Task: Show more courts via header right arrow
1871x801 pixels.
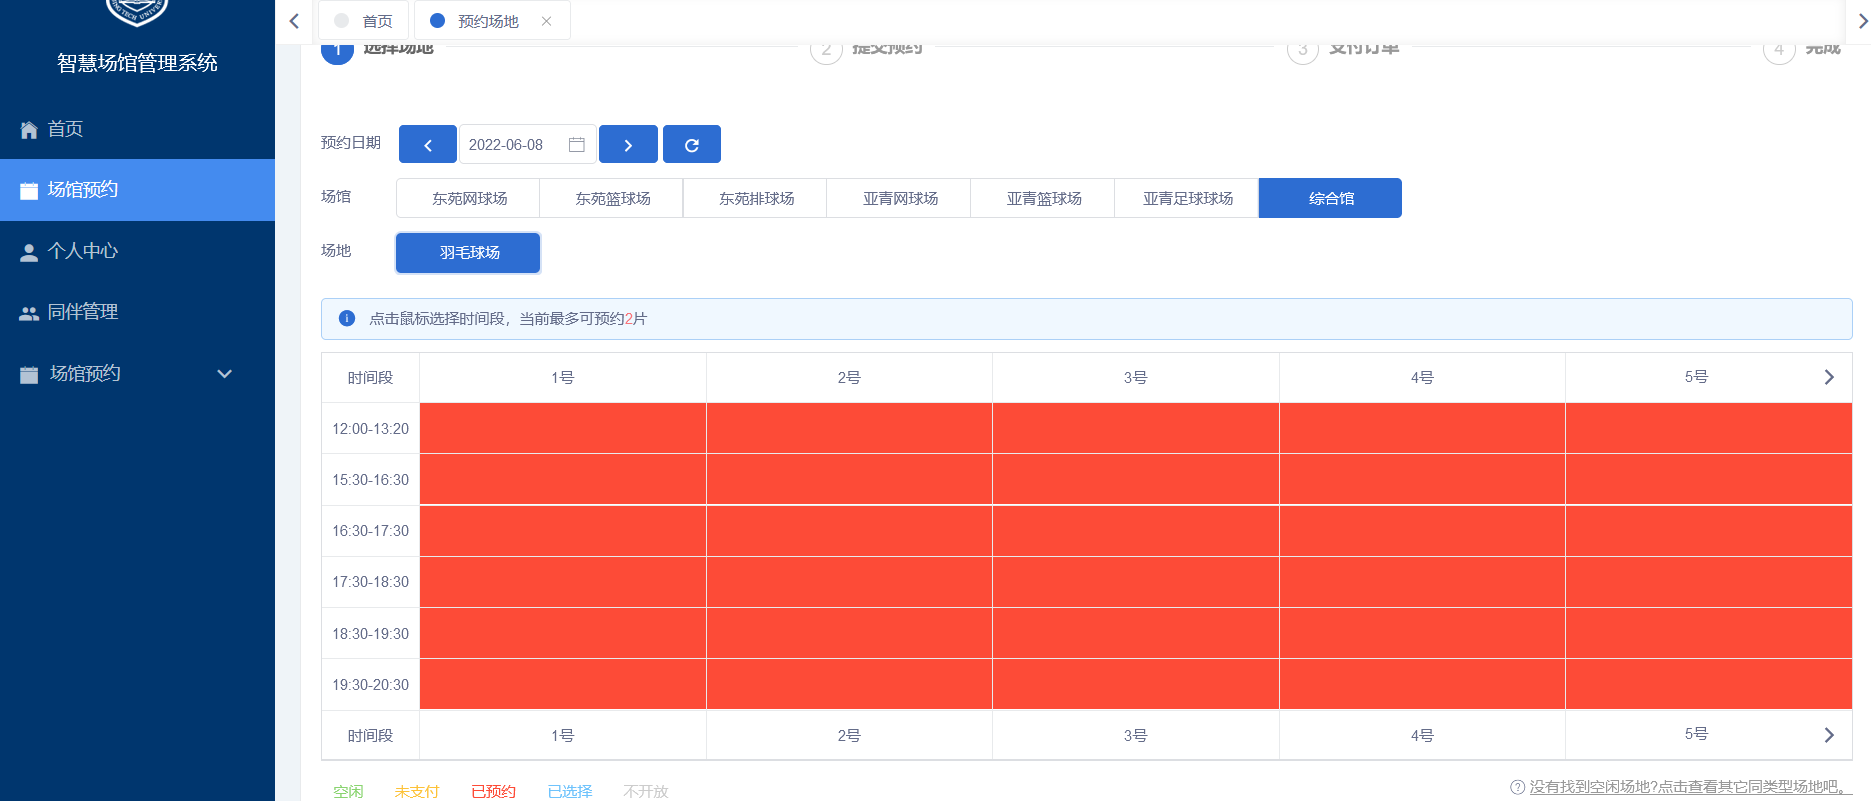Action: coord(1829,377)
